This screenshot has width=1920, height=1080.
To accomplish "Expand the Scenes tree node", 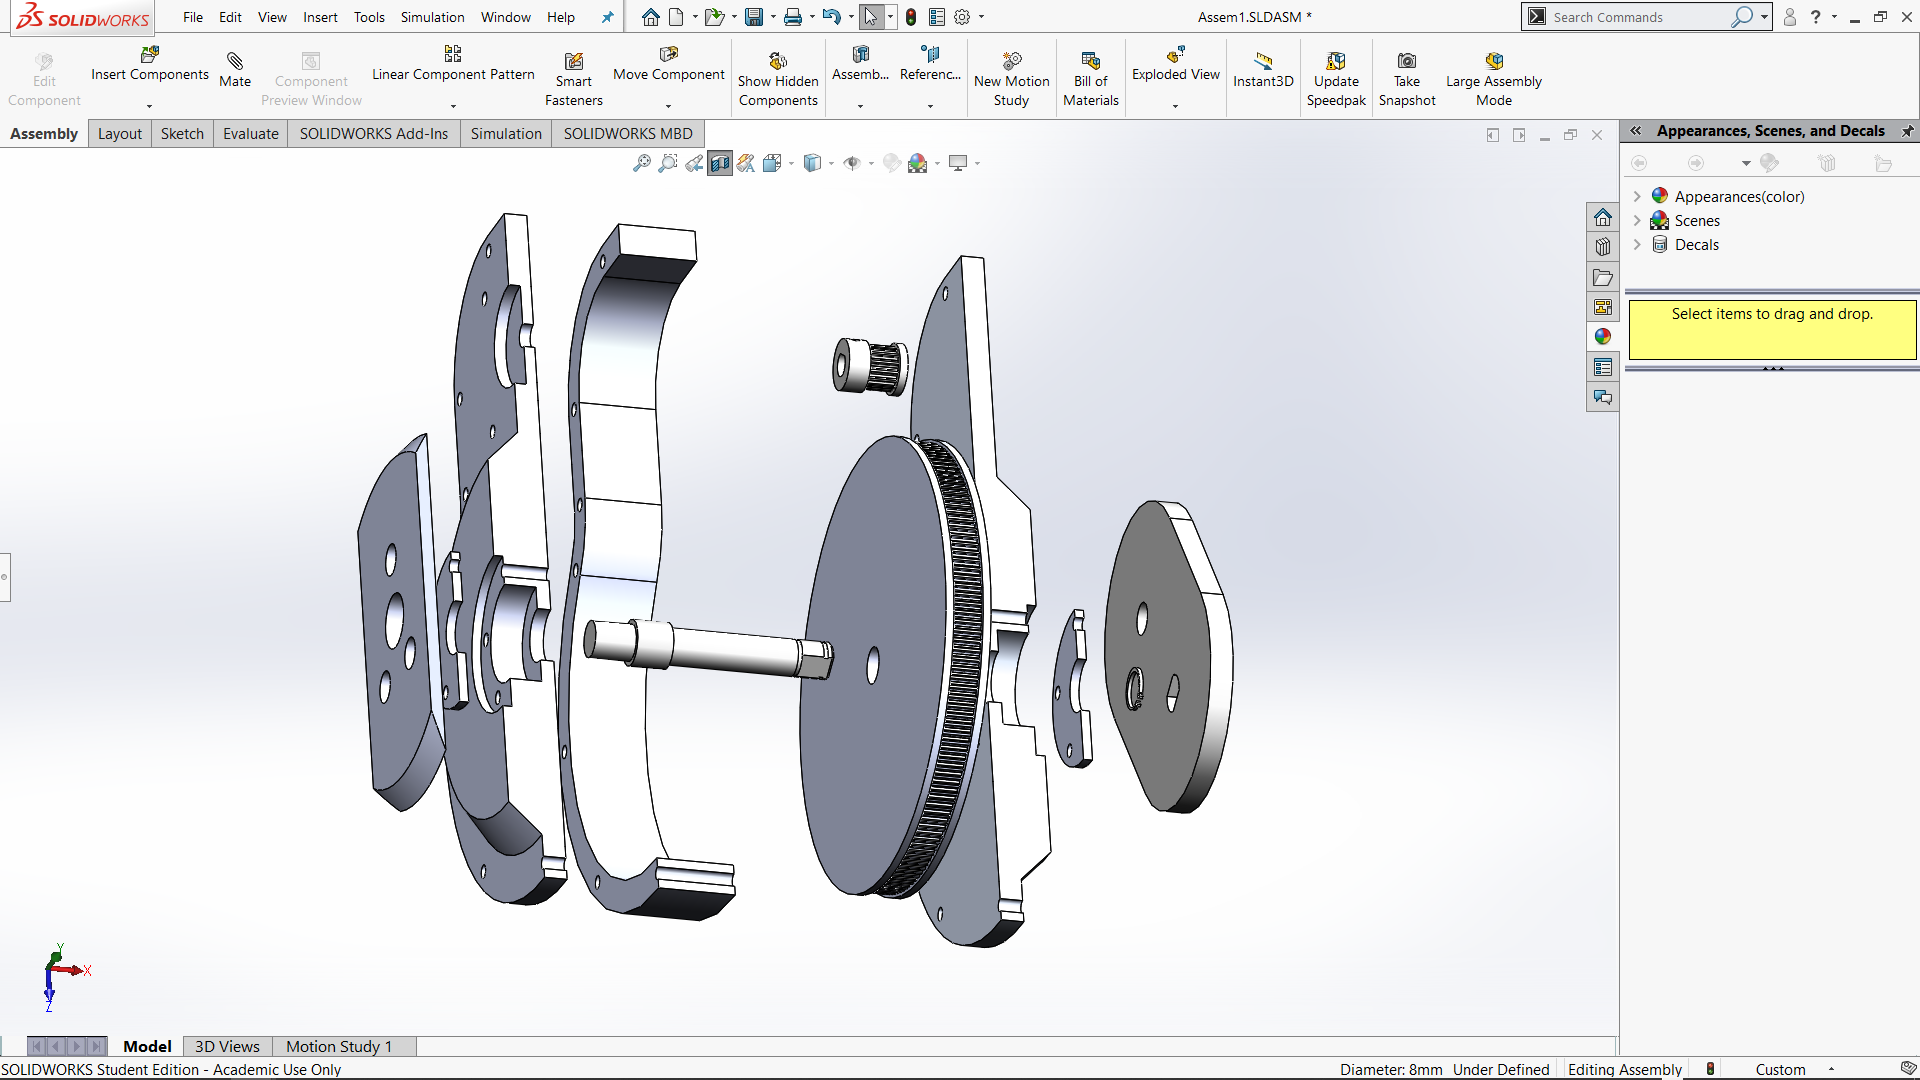I will click(1637, 221).
